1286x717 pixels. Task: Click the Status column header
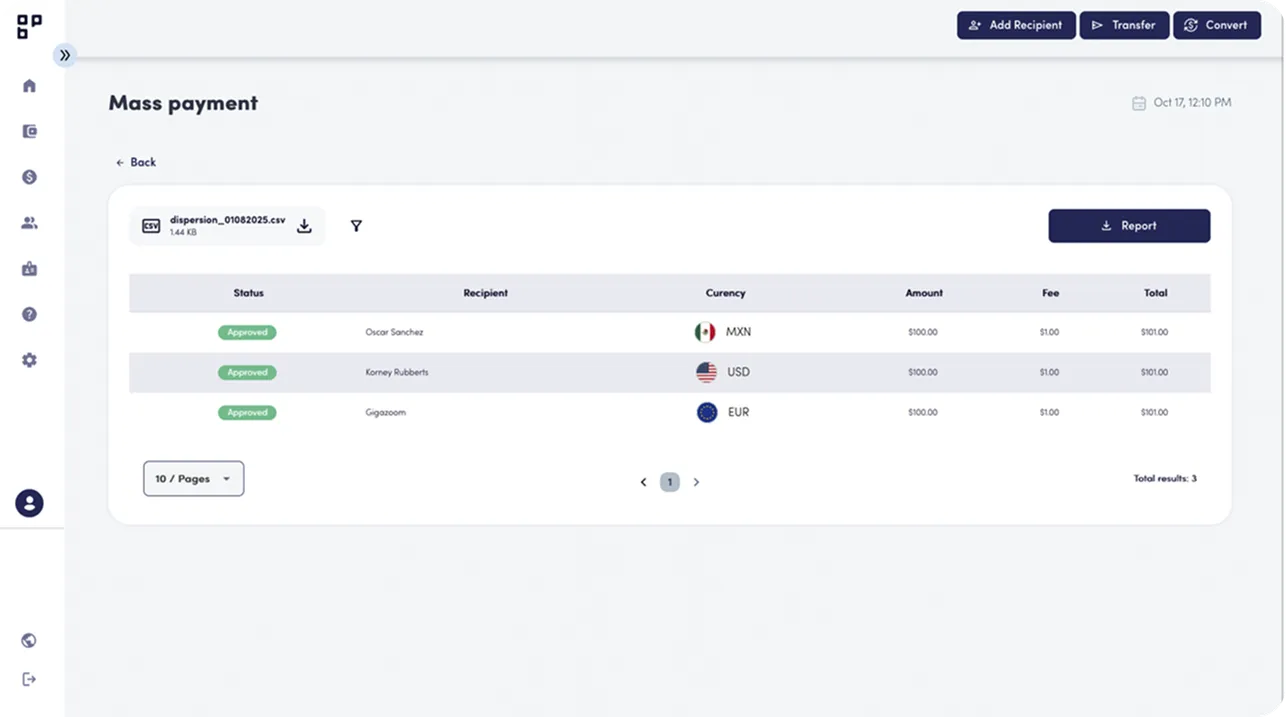(x=248, y=293)
